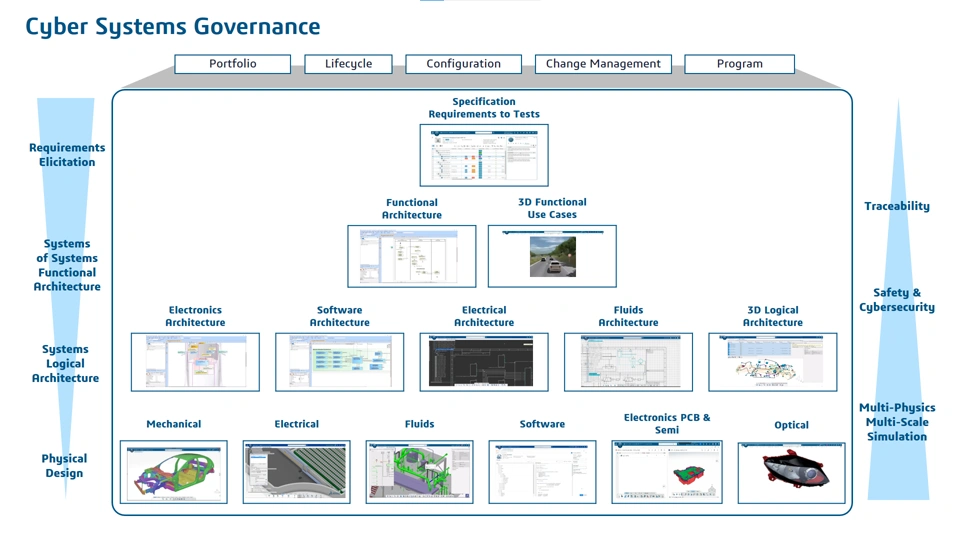Image resolution: width=960 pixels, height=540 pixels.
Task: Open the Configuration box
Action: 463,64
